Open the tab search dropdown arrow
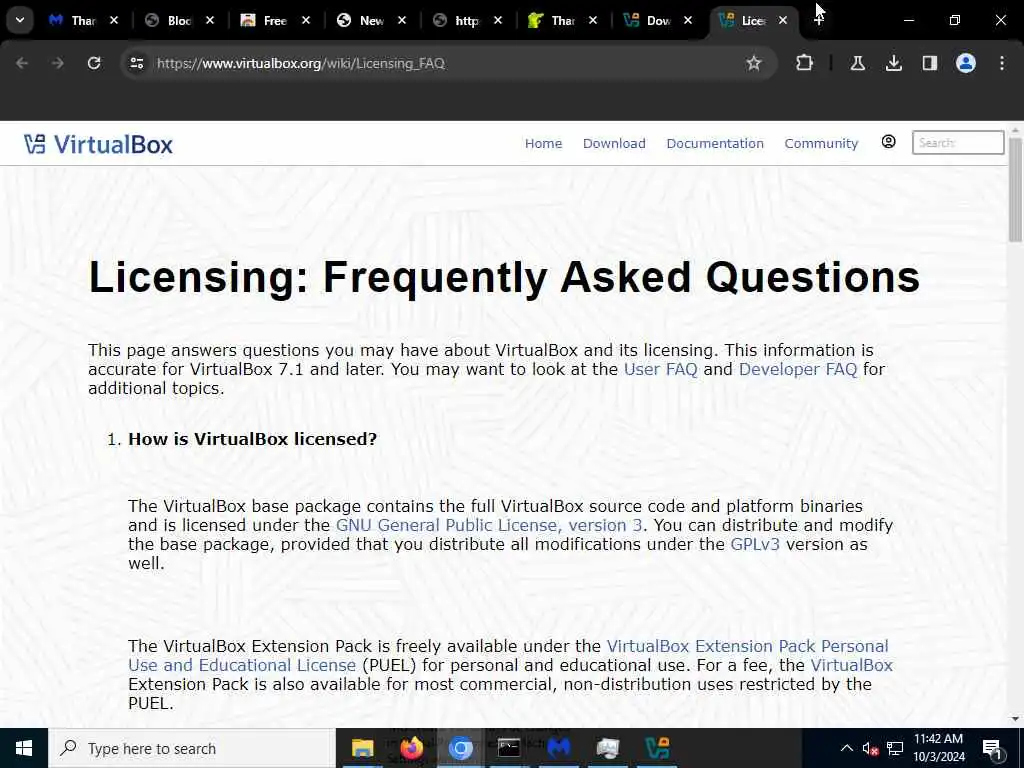Screen dimensions: 1024x768 [x=20, y=20]
